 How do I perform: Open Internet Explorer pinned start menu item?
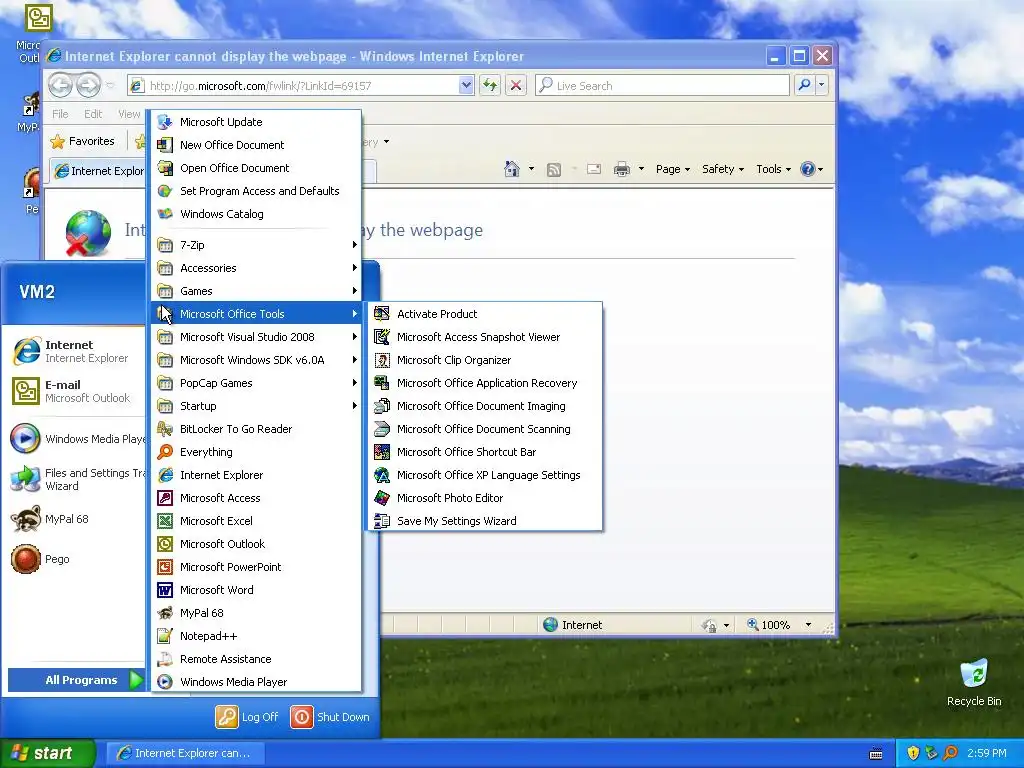[76, 351]
